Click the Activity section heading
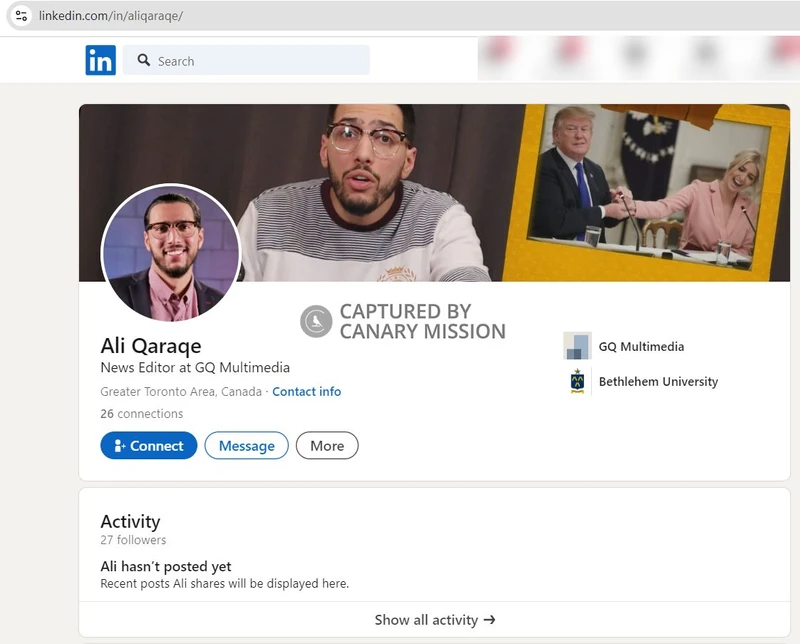The image size is (800, 644). click(x=130, y=522)
